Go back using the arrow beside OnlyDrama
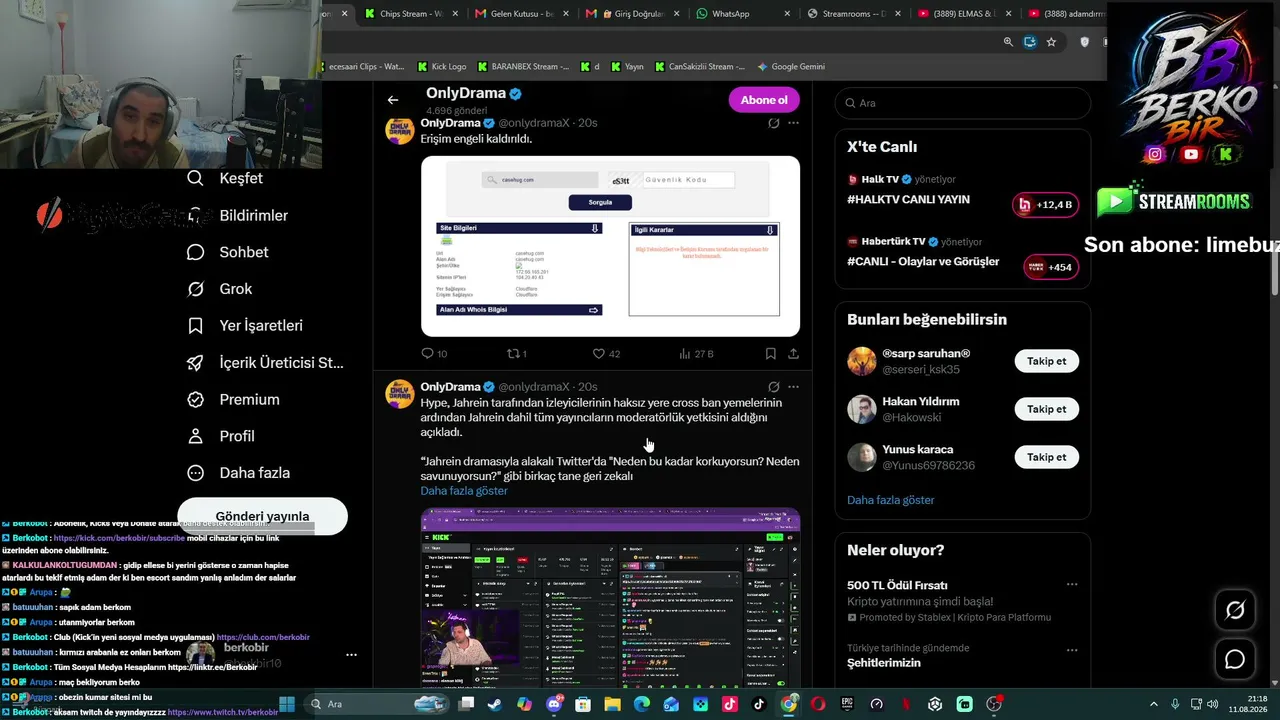Viewport: 1280px width, 720px height. click(393, 100)
